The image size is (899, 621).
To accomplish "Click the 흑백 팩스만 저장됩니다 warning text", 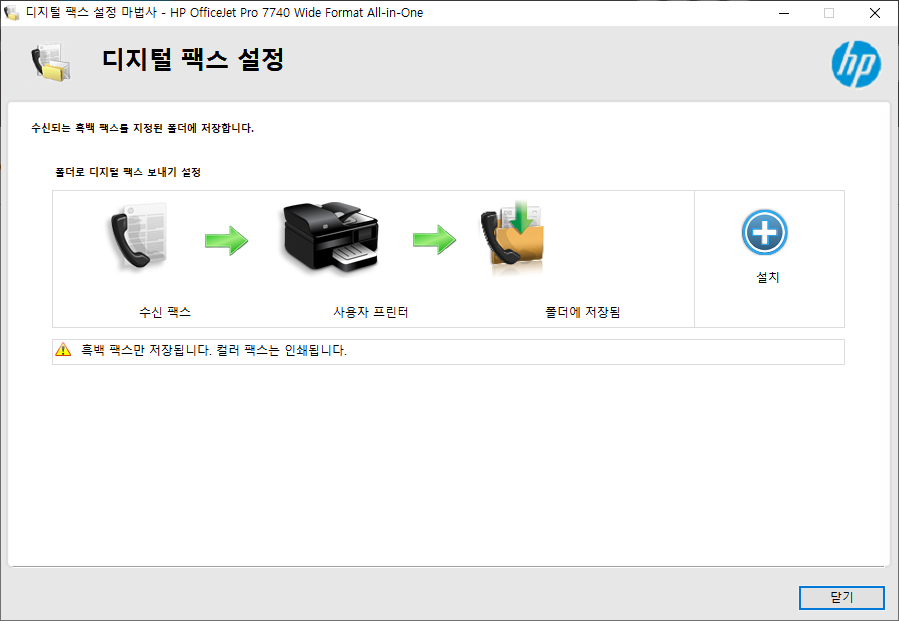I will [x=214, y=350].
